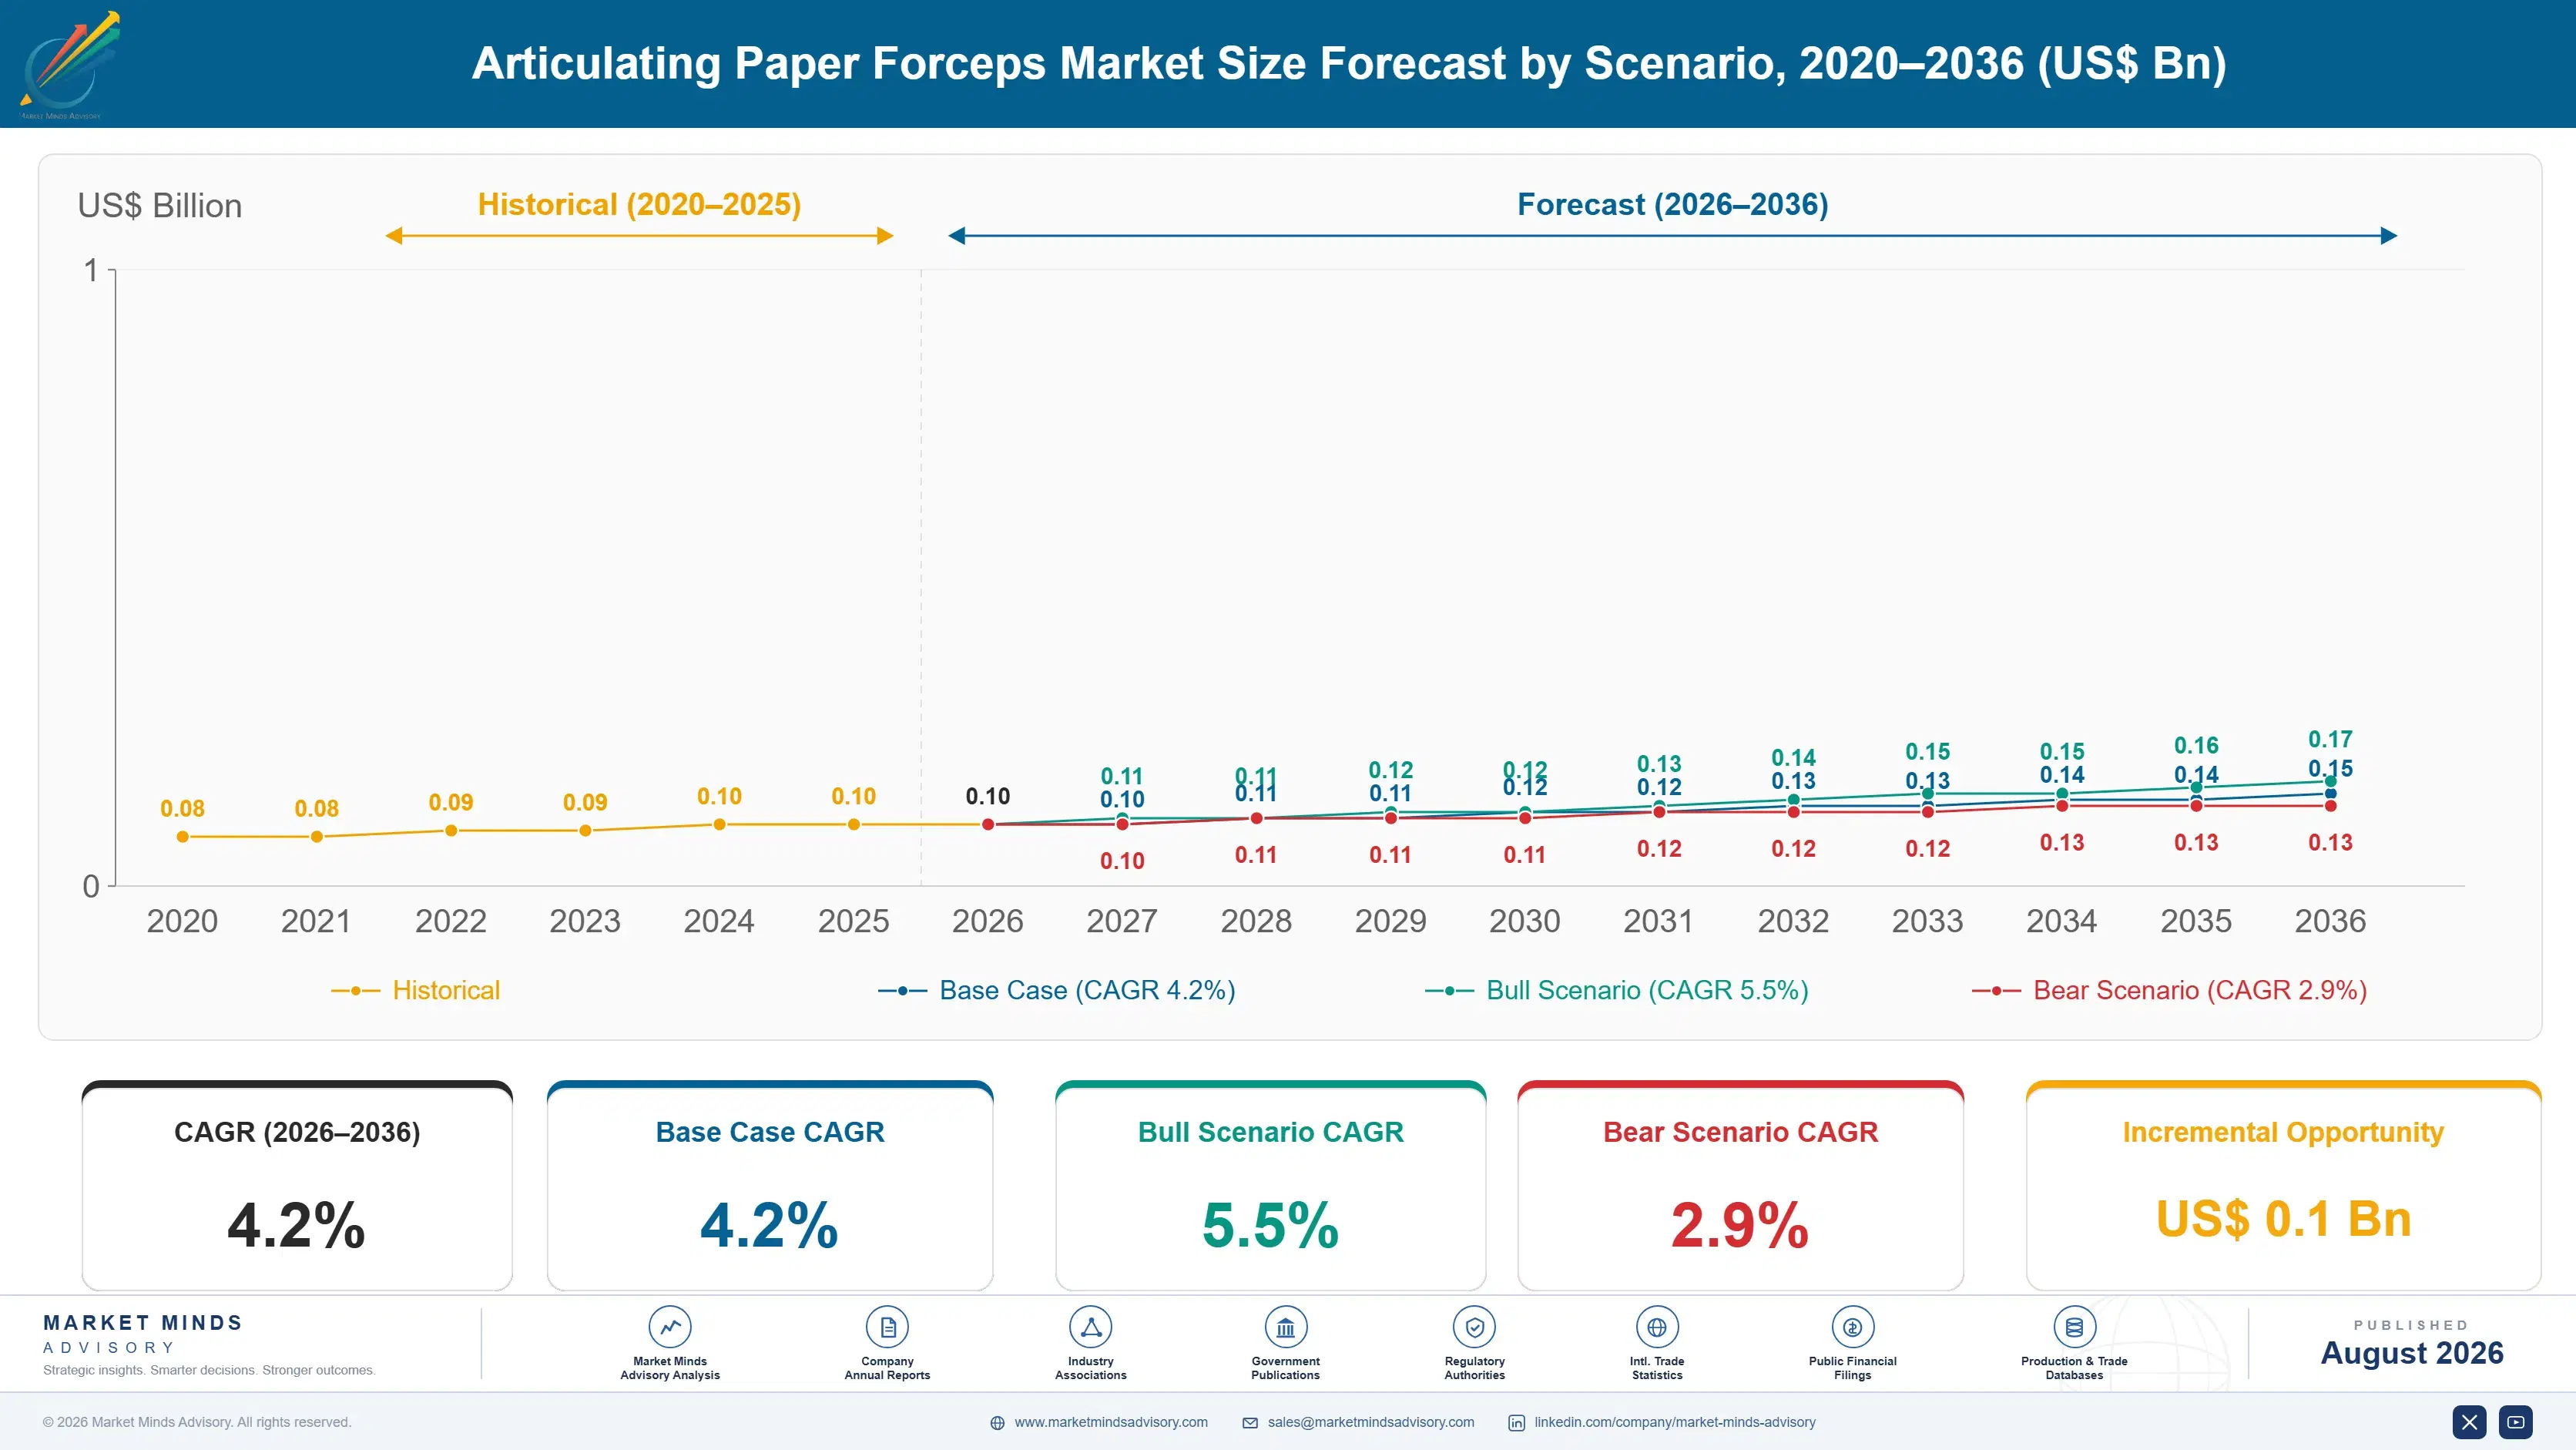Click the Intl. Trade Statistics globe icon
This screenshot has height=1450, width=2576.
point(1657,1327)
